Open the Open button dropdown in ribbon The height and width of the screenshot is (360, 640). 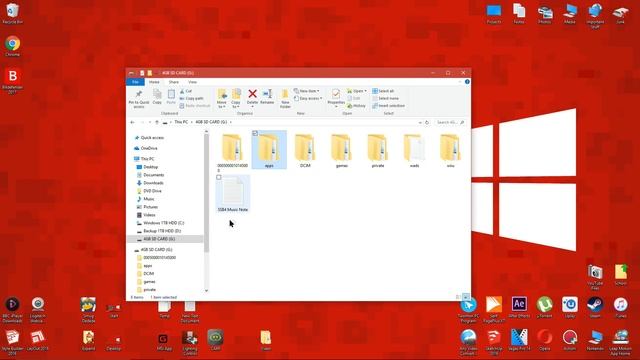pos(365,91)
